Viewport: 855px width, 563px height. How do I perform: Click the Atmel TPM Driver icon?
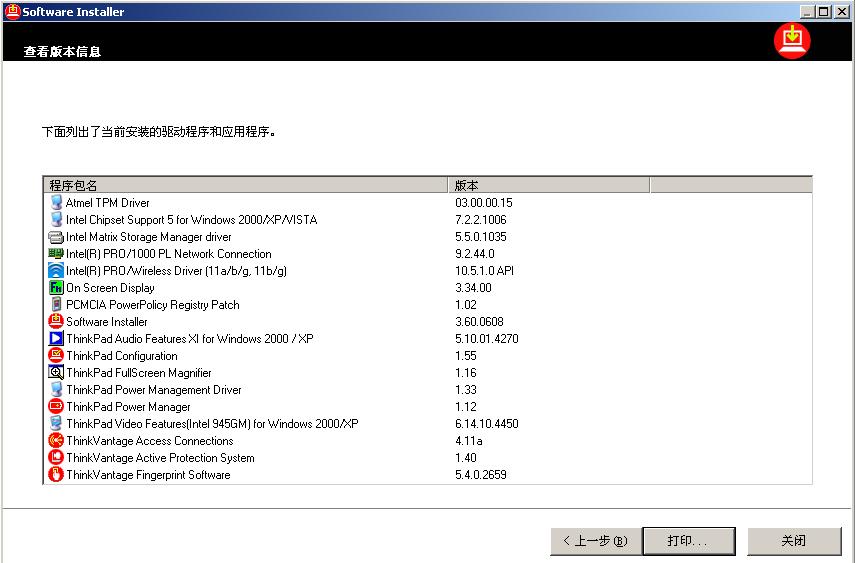click(56, 202)
